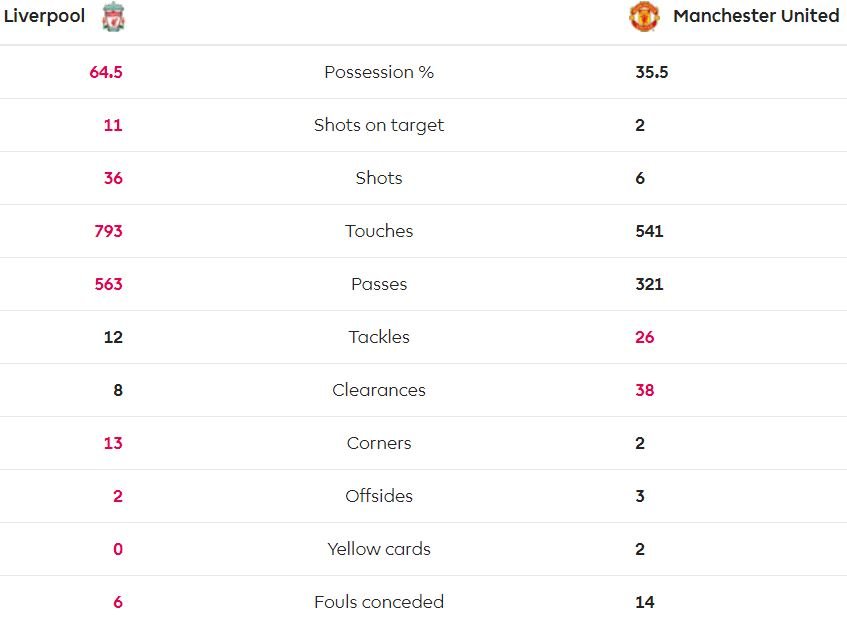Click the Liverpool club crest icon
The width and height of the screenshot is (847, 620).
tap(113, 17)
